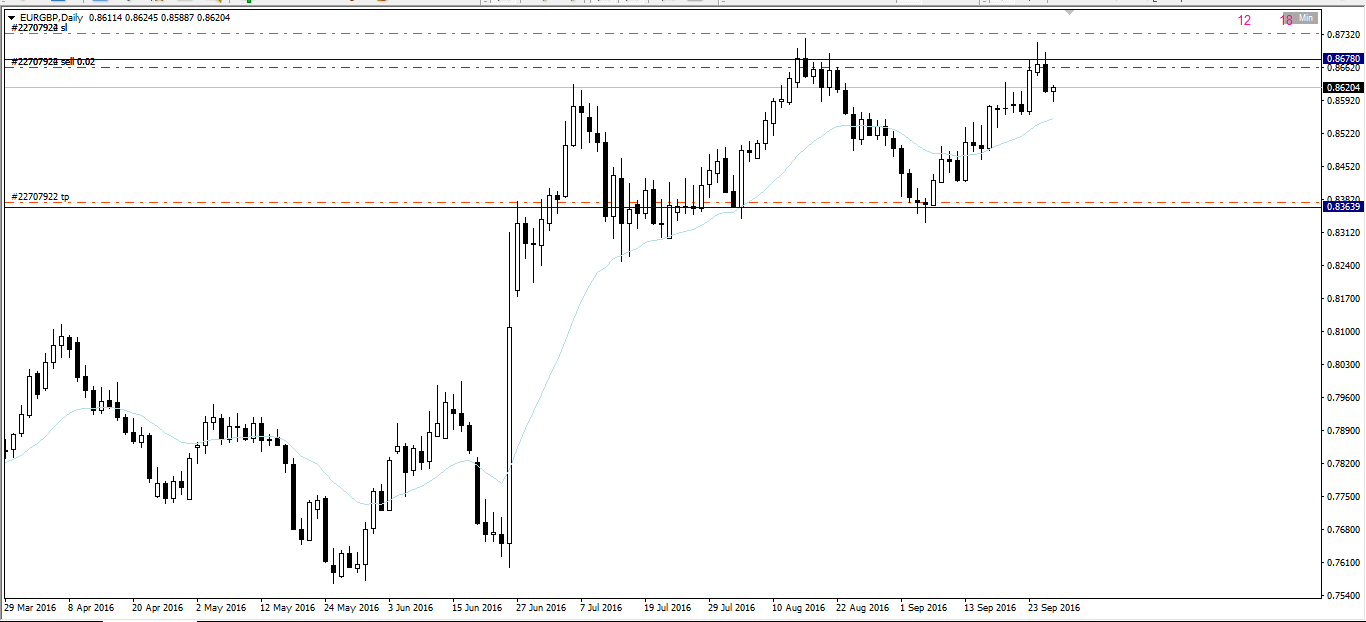Image resolution: width=1366 pixels, height=622 pixels.
Task: Click the 13 Sep 2016 date label
Action: click(x=990, y=607)
